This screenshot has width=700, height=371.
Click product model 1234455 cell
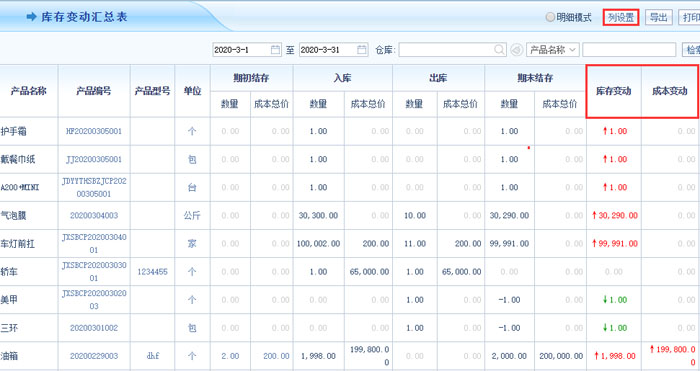point(152,271)
